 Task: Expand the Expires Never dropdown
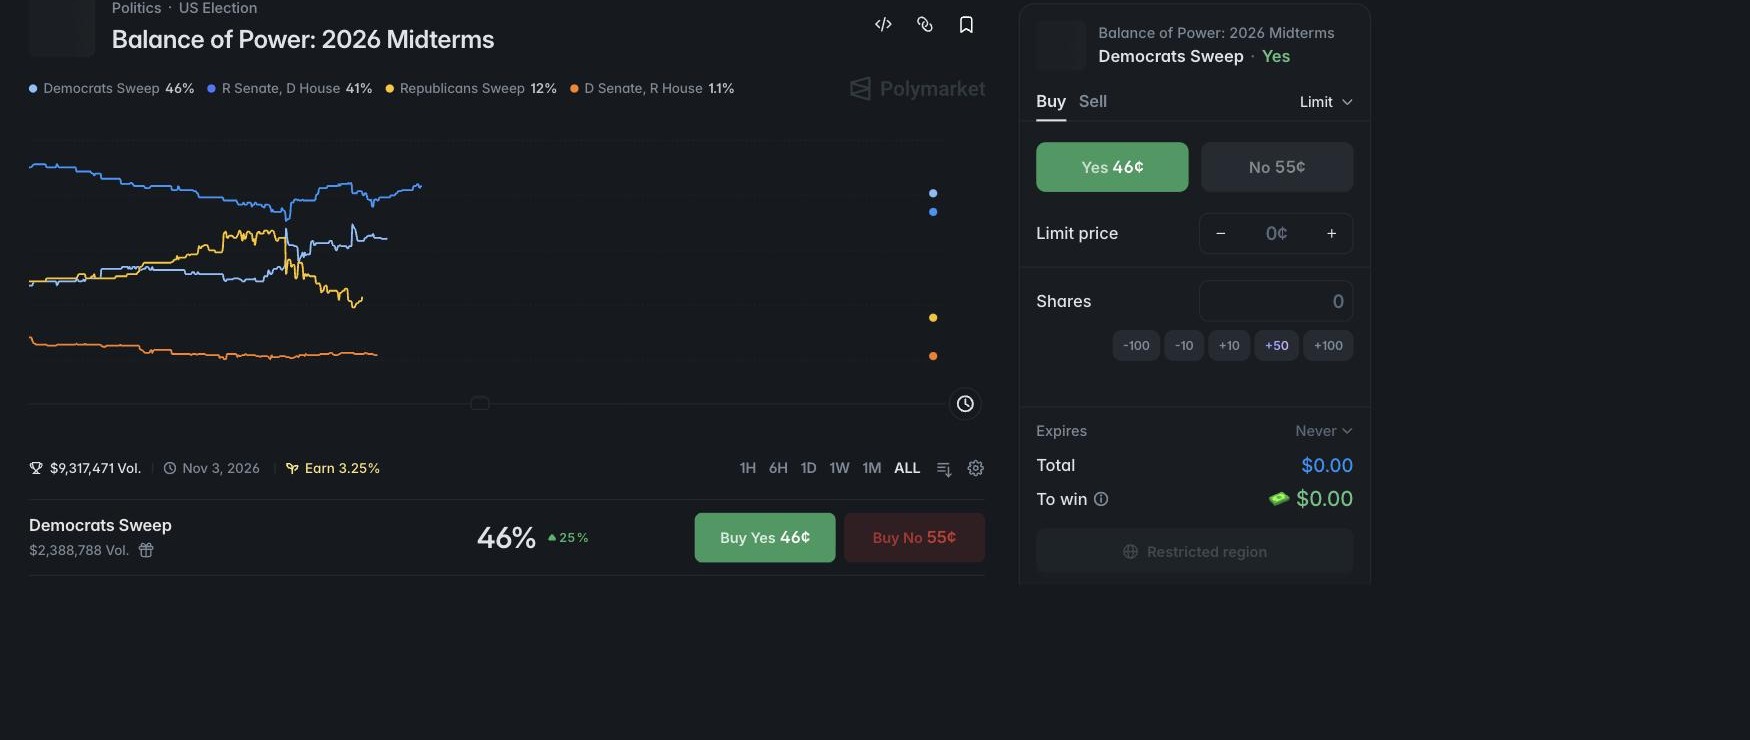[x=1324, y=431]
